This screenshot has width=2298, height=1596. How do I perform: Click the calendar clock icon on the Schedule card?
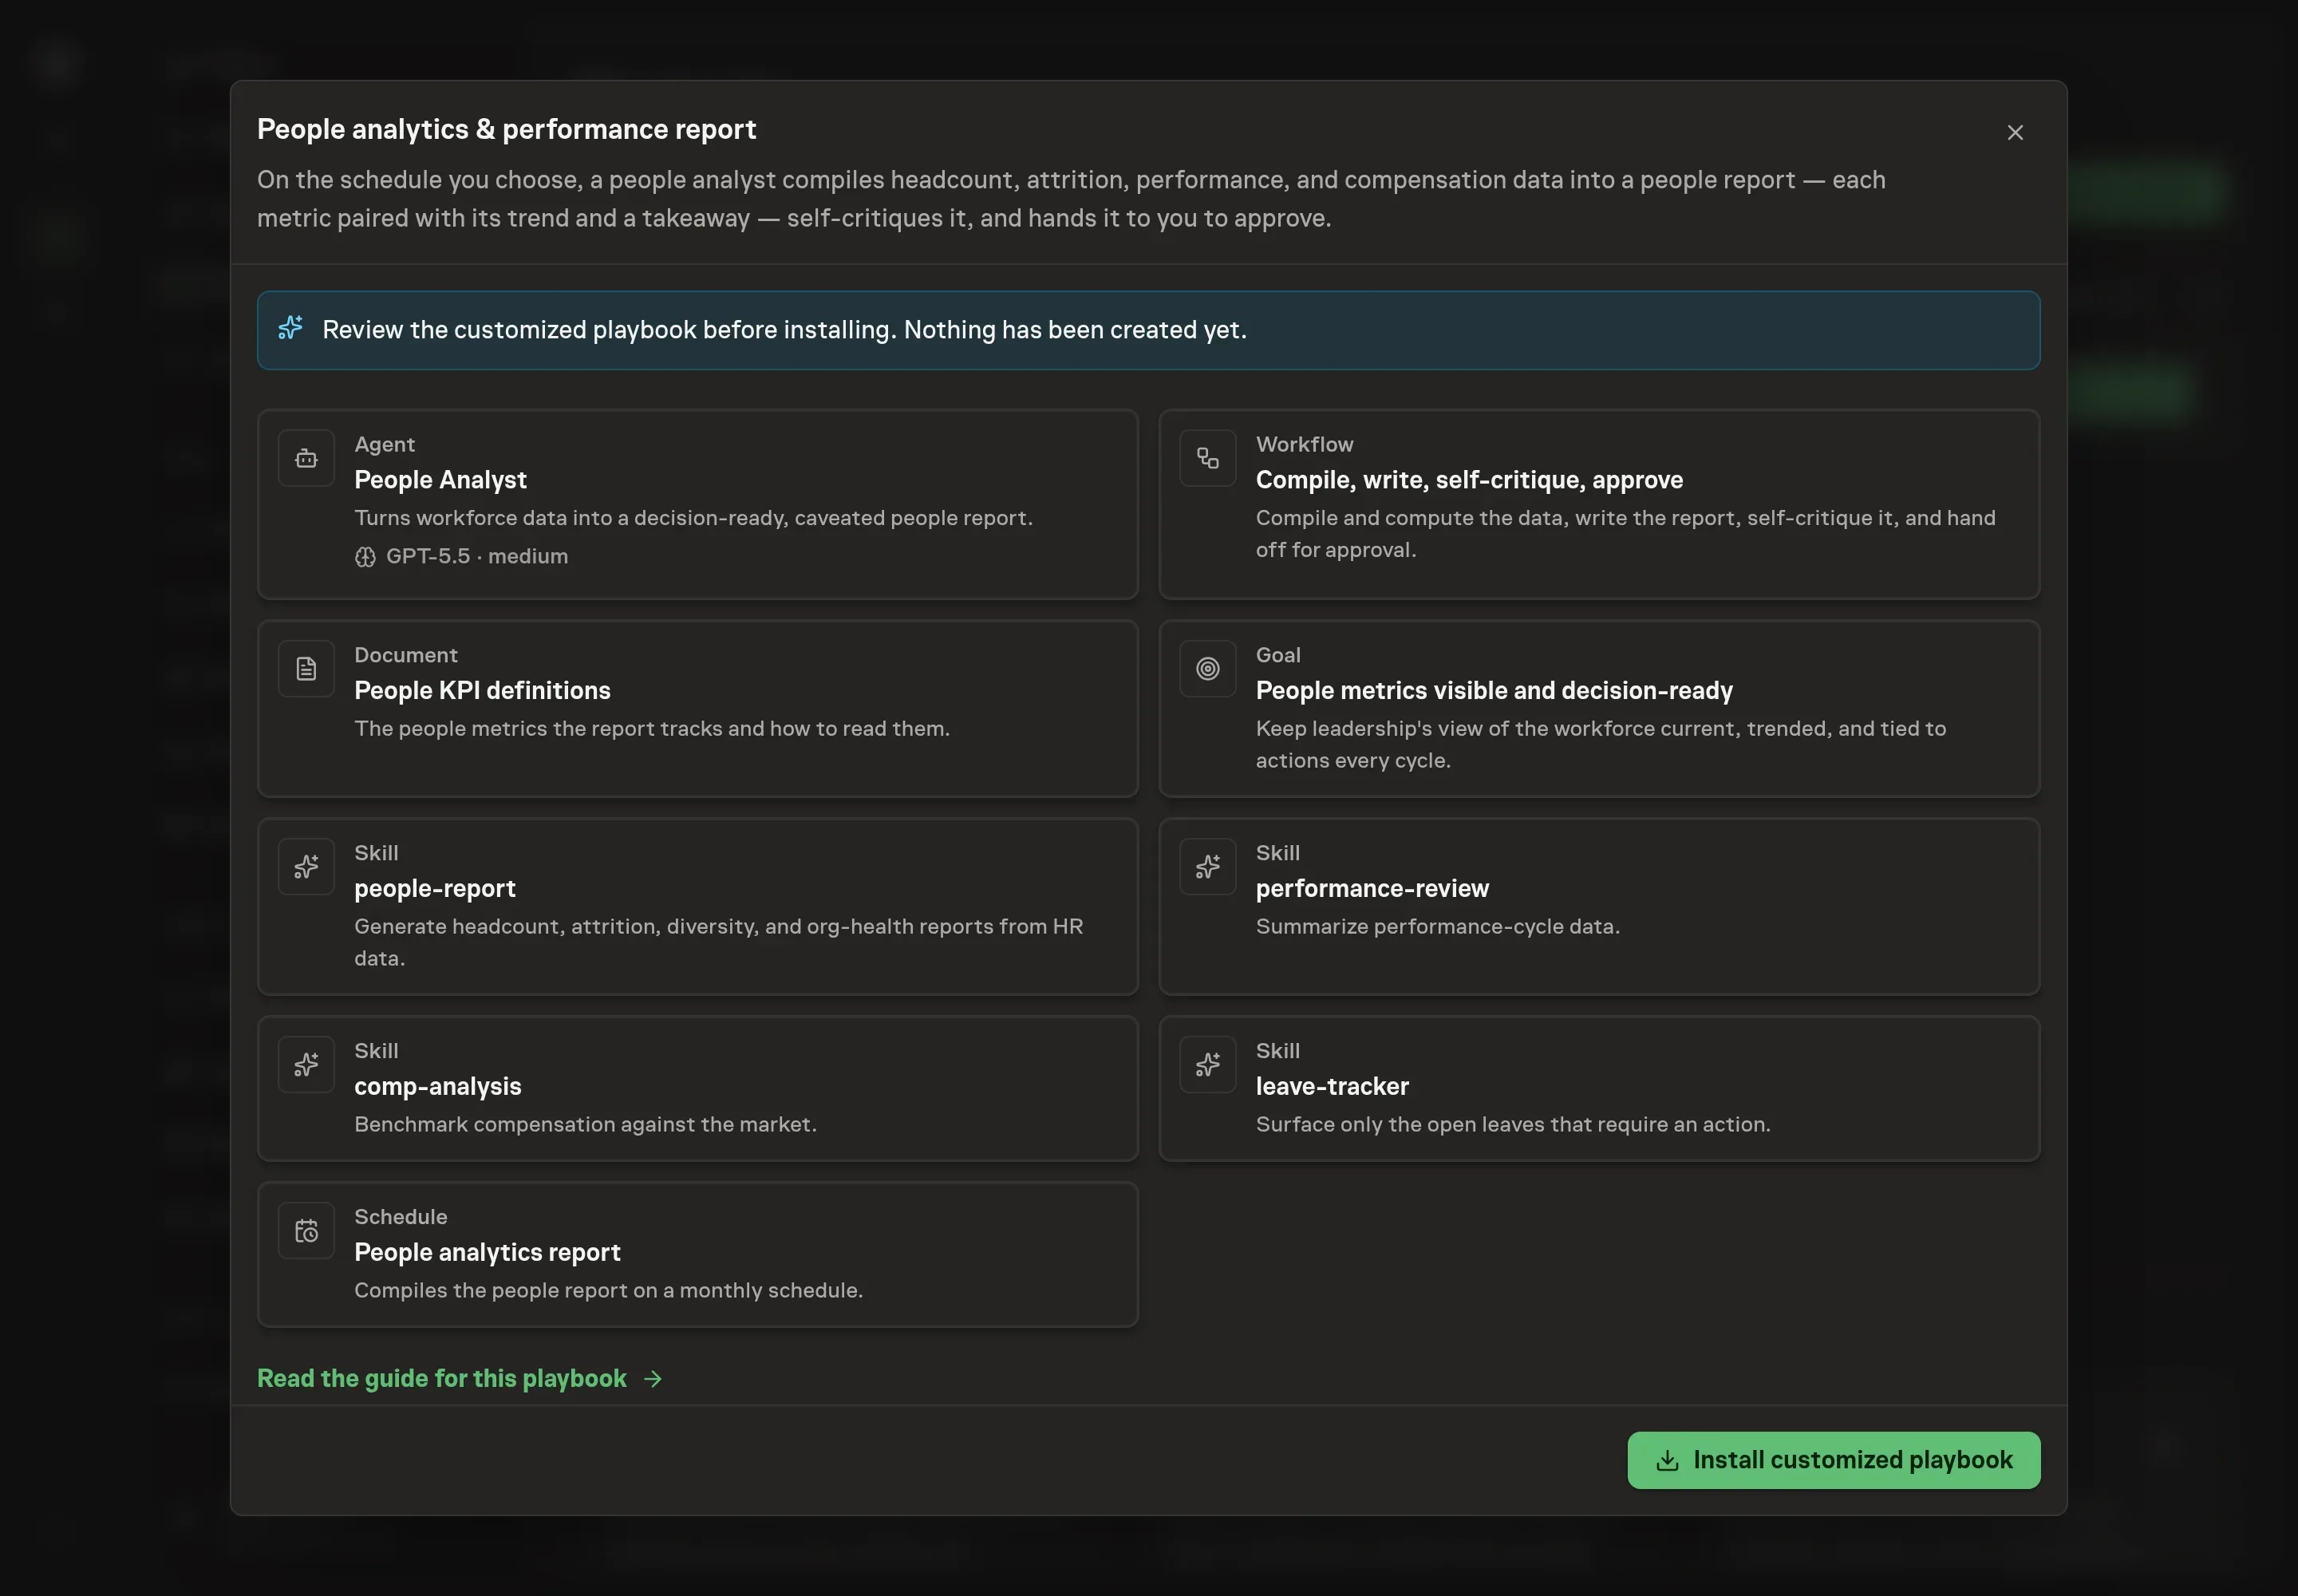[x=306, y=1231]
